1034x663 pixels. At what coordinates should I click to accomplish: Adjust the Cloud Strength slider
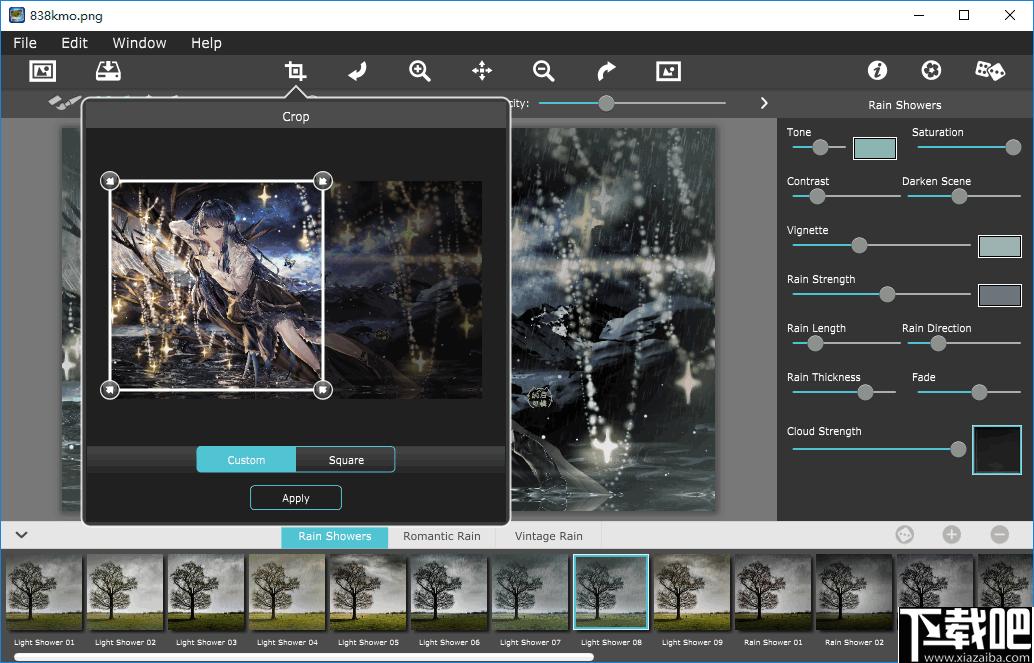878,449
